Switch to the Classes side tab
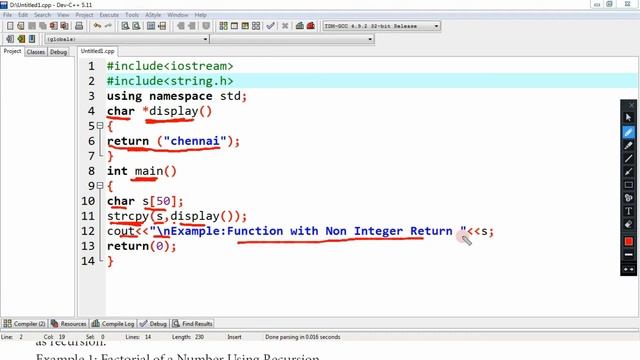The height and width of the screenshot is (360, 640). pos(36,52)
